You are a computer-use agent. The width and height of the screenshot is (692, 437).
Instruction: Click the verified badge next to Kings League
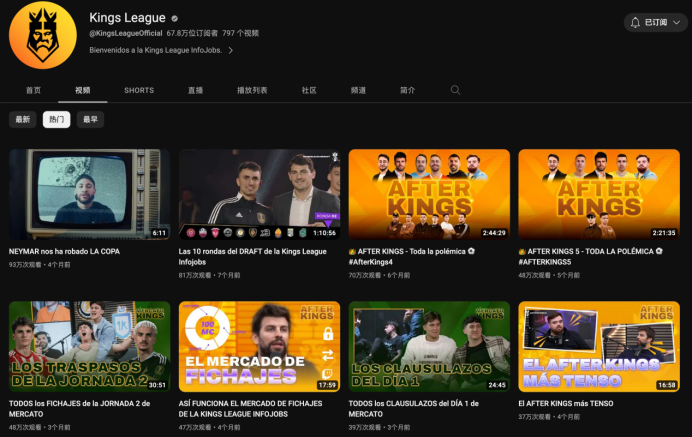tap(174, 19)
